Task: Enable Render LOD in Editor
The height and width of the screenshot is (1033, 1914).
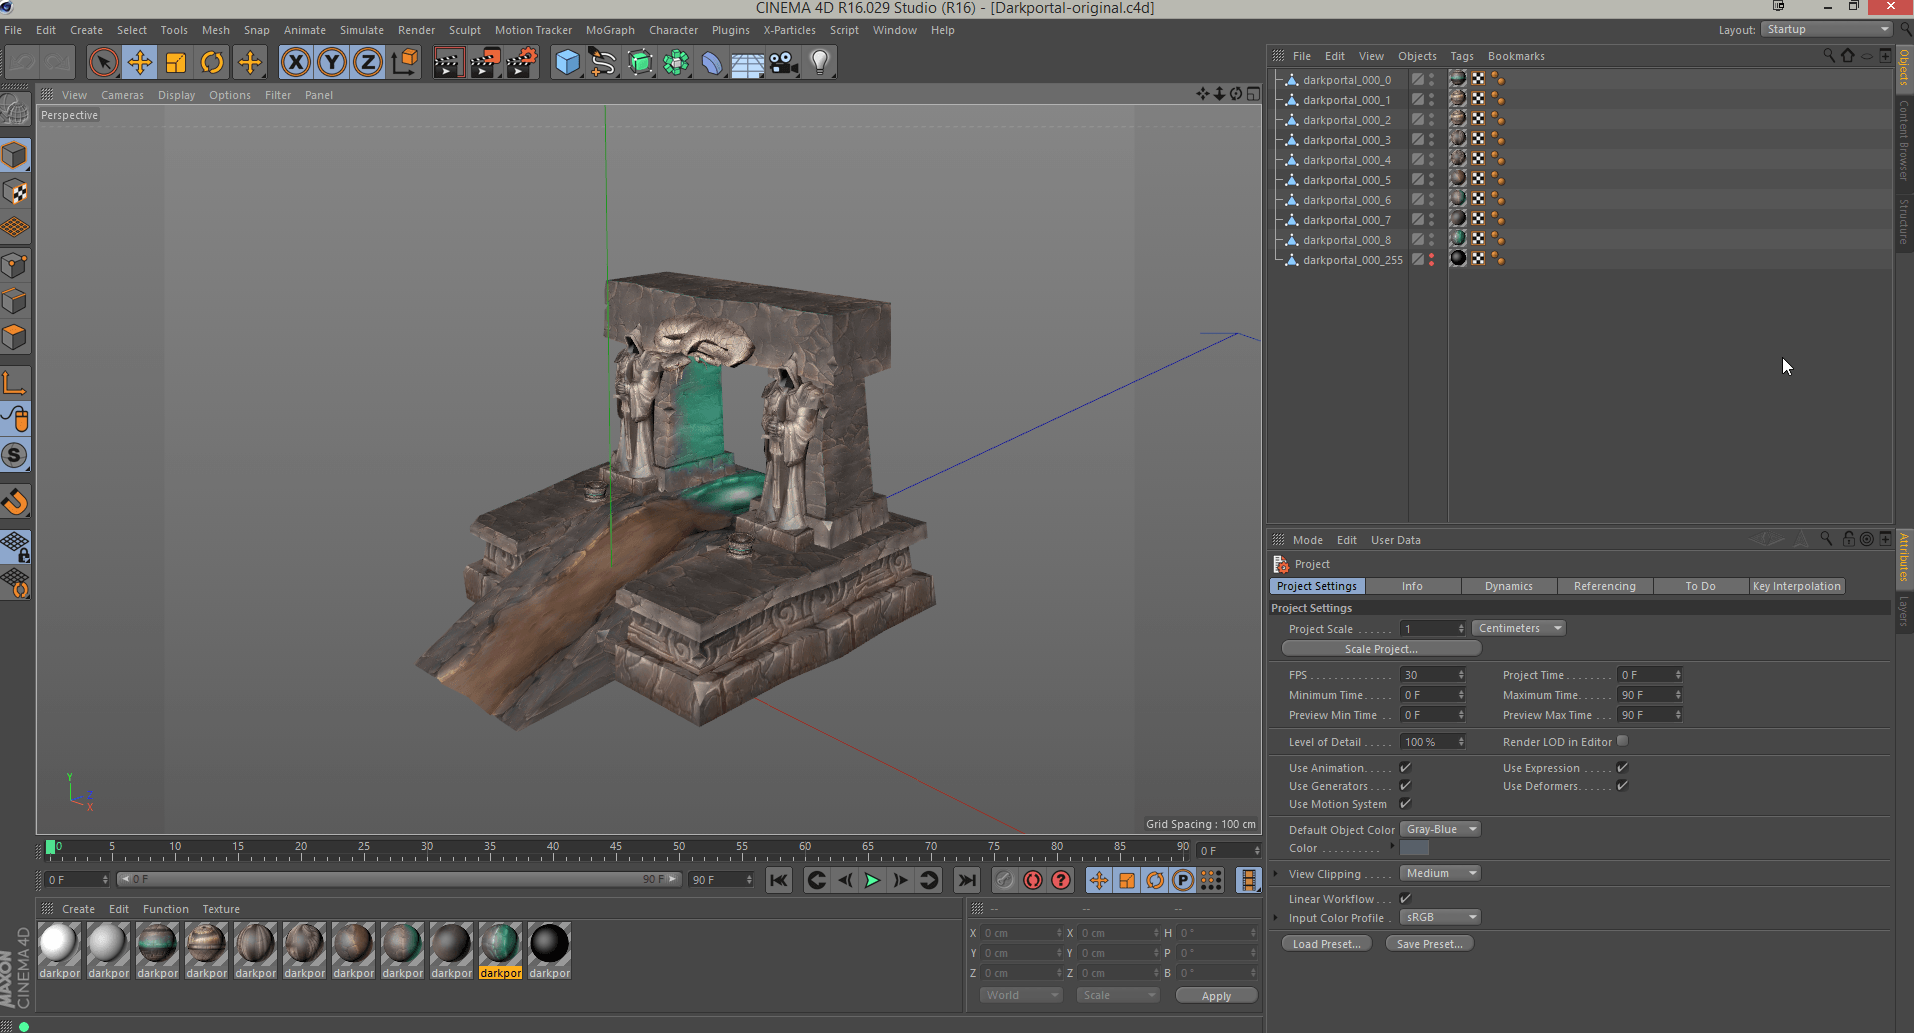Action: [x=1622, y=741]
